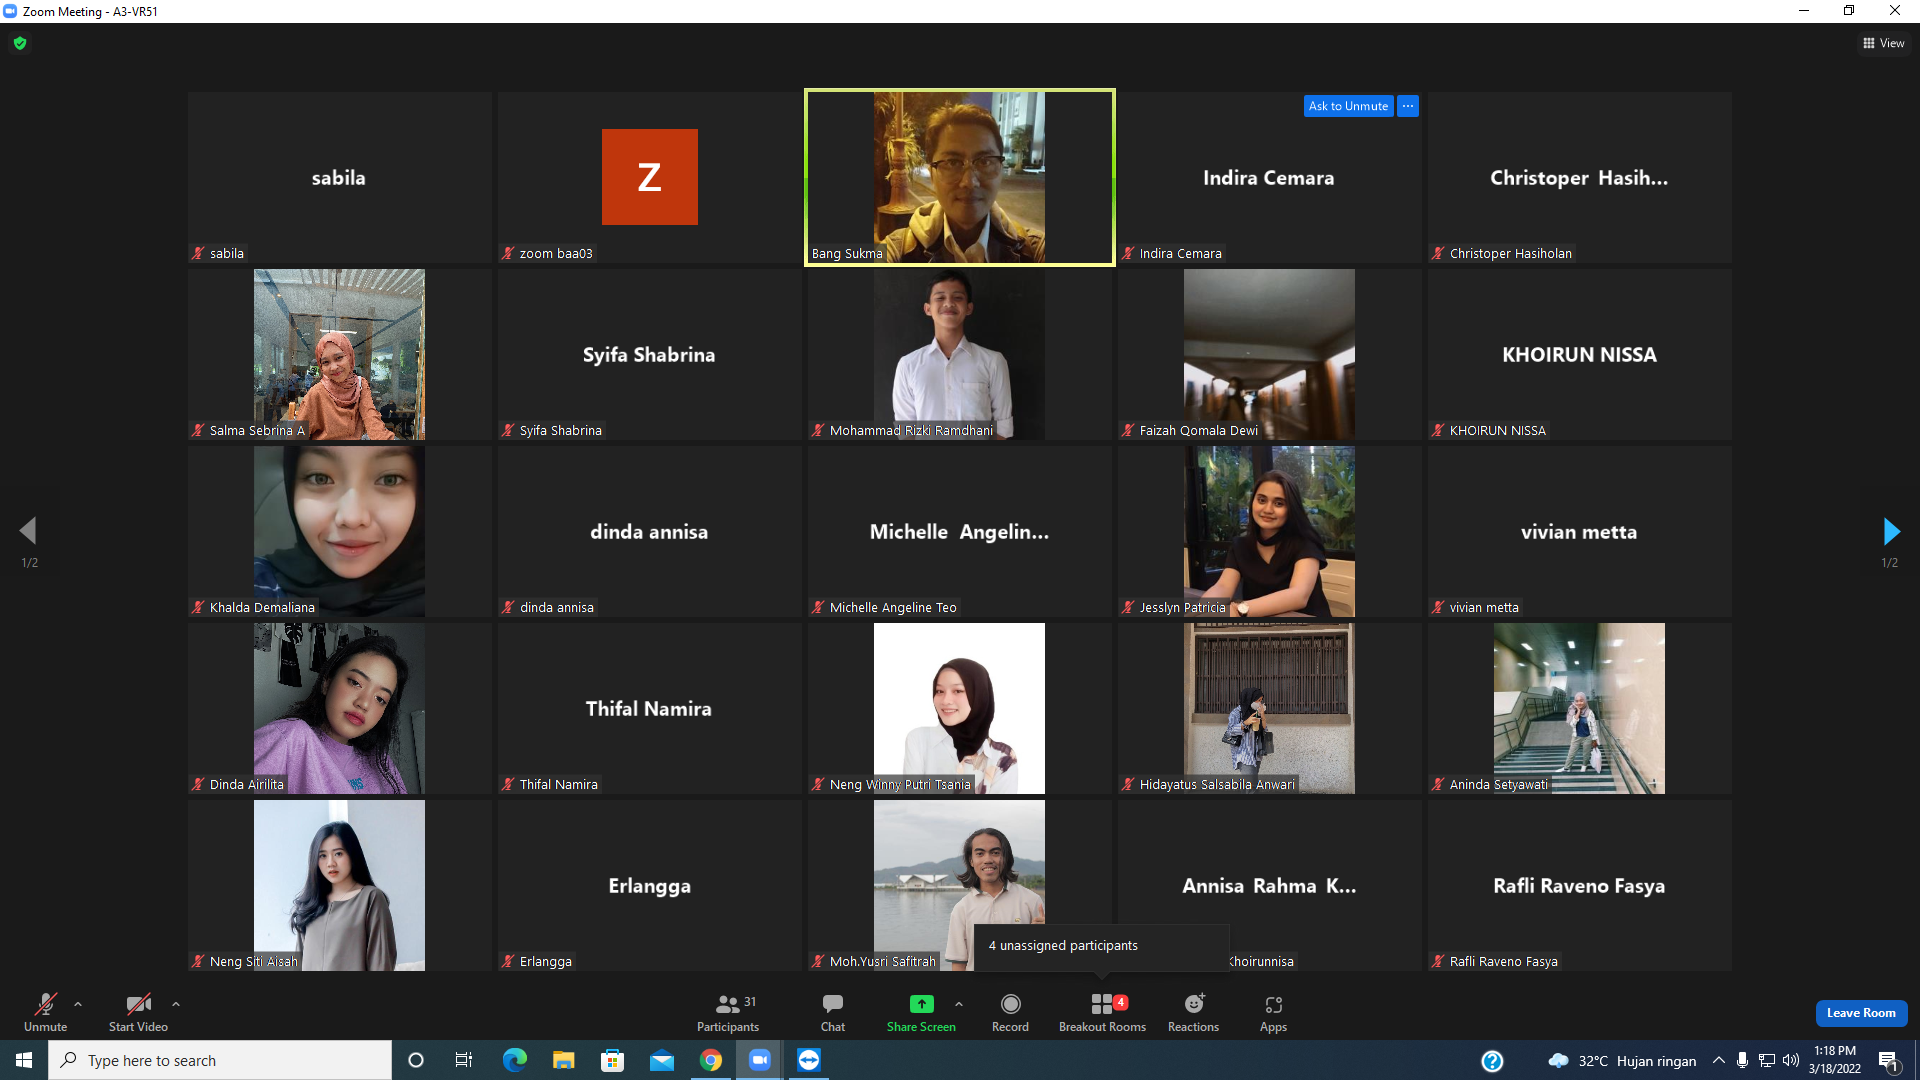This screenshot has width=1920, height=1080.
Task: Click Hidayatus Salsabila Anwari name label
Action: pos(1217,785)
